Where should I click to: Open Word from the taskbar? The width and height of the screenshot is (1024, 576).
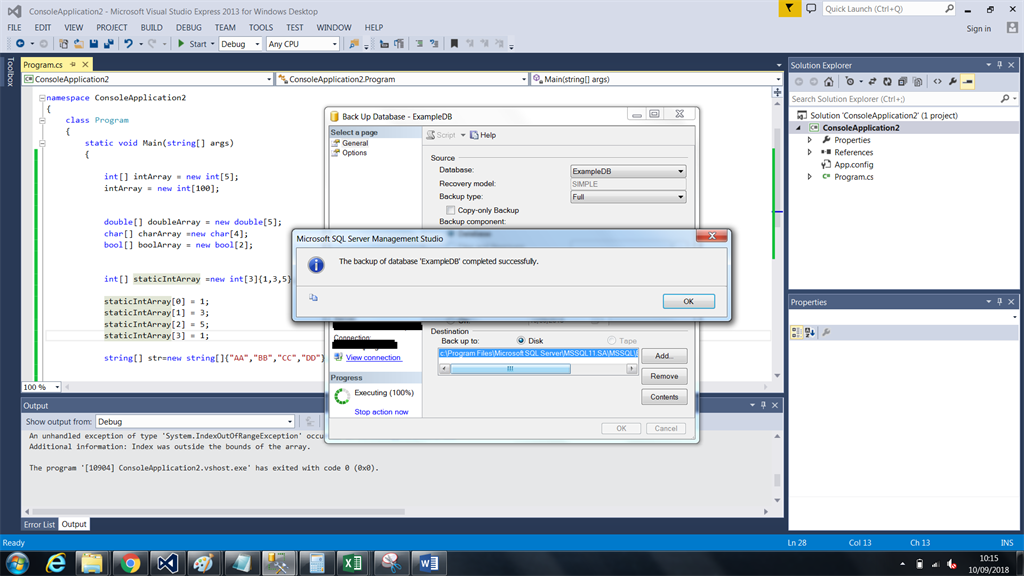pos(428,563)
